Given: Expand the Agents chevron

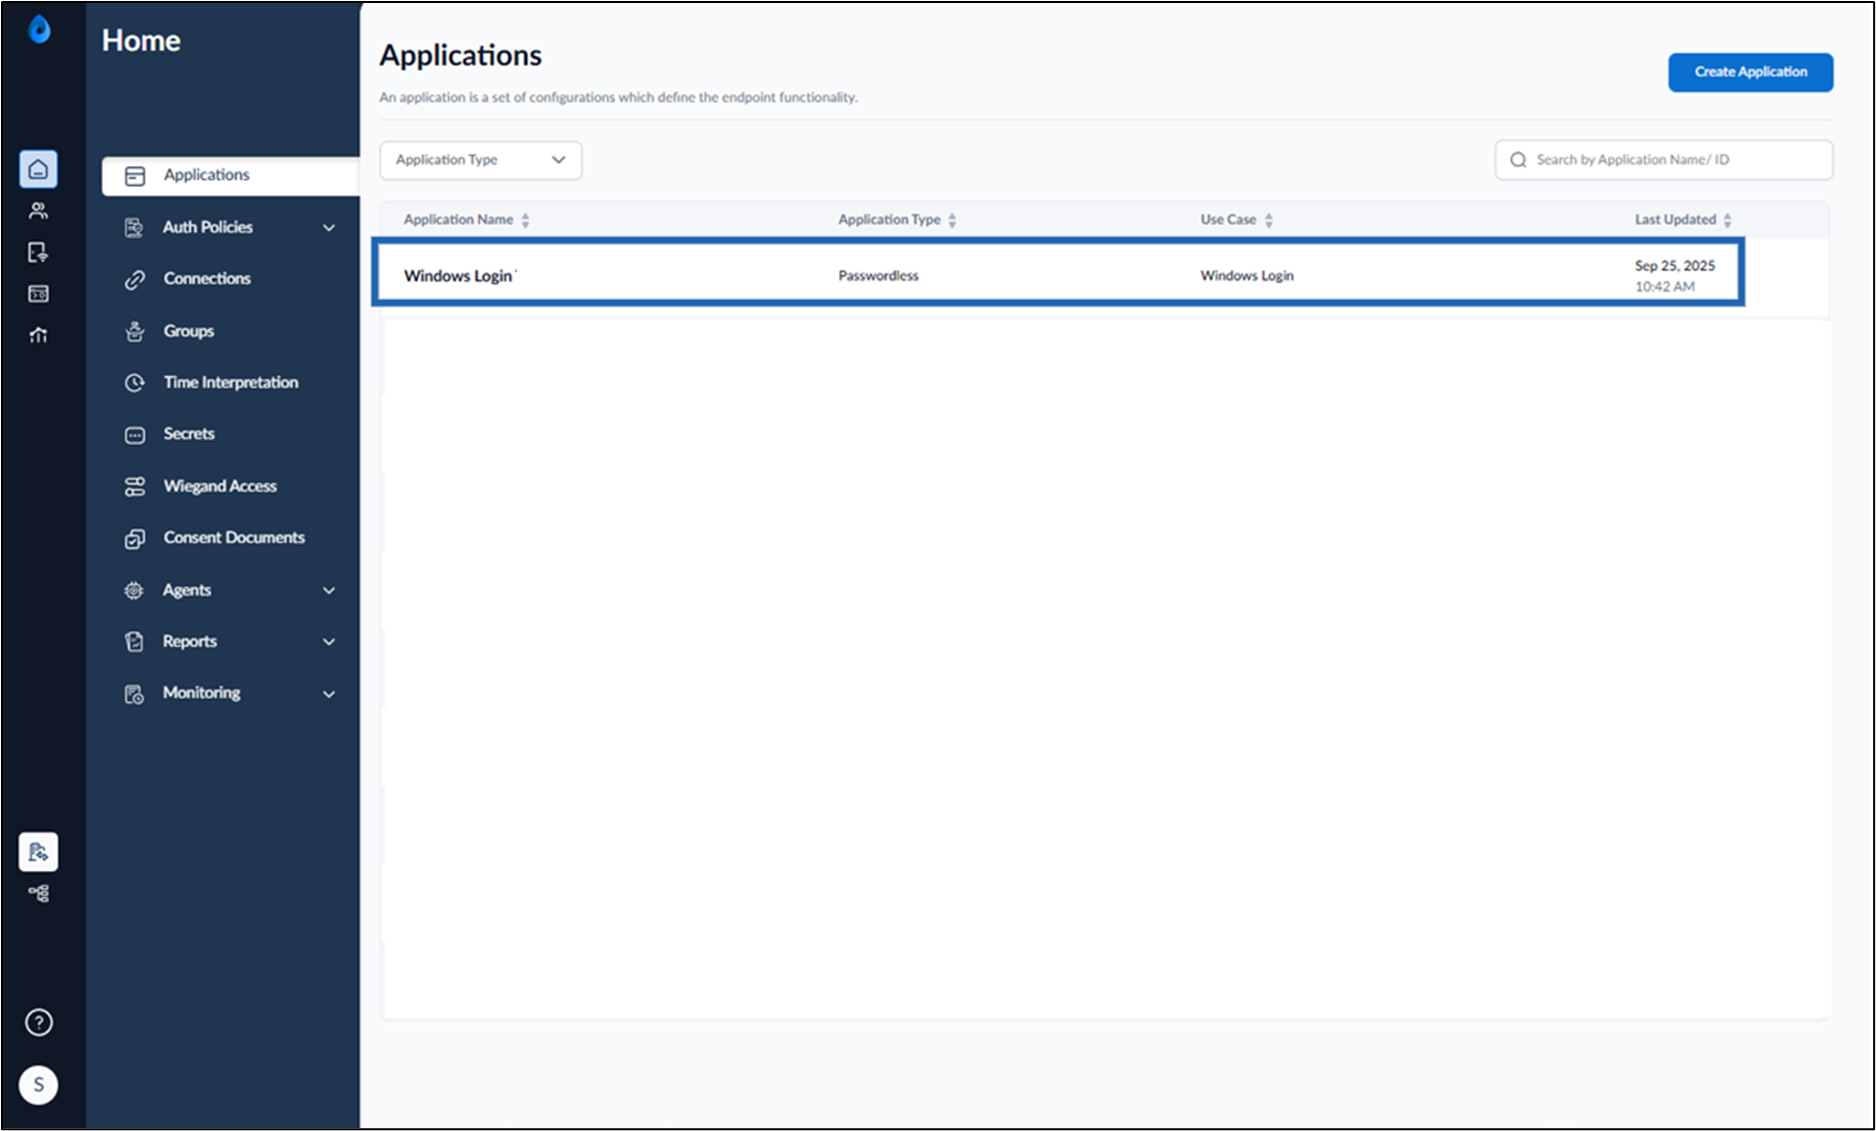Looking at the screenshot, I should 329,591.
